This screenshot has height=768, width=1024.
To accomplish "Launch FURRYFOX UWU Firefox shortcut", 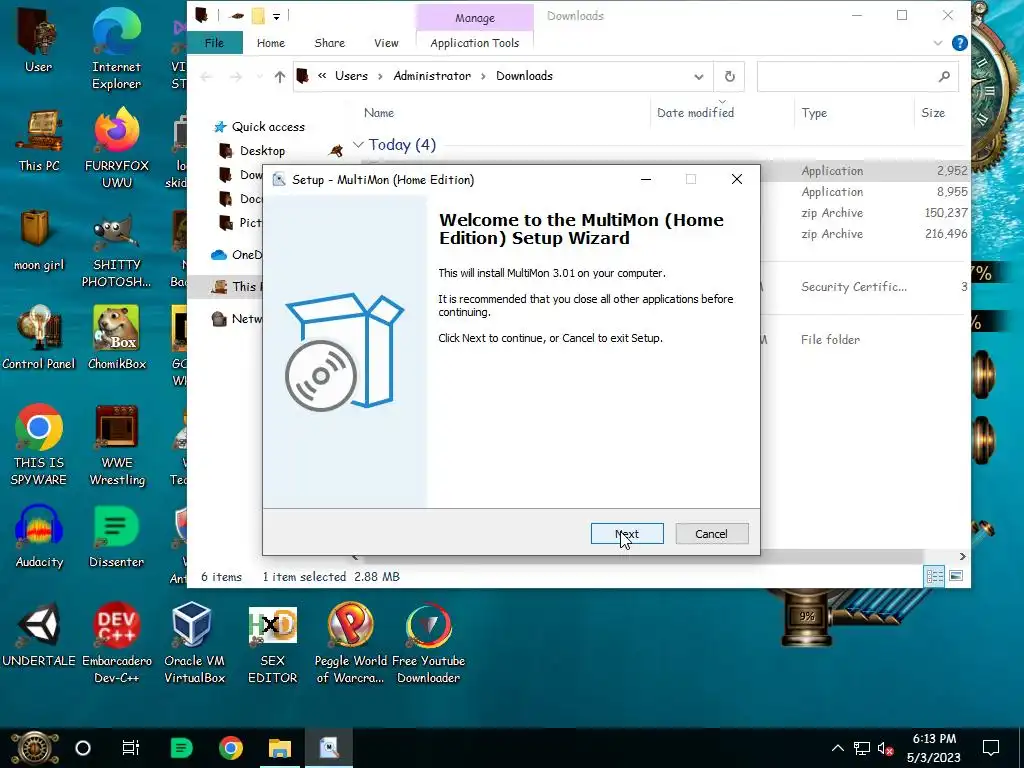I will tap(116, 147).
